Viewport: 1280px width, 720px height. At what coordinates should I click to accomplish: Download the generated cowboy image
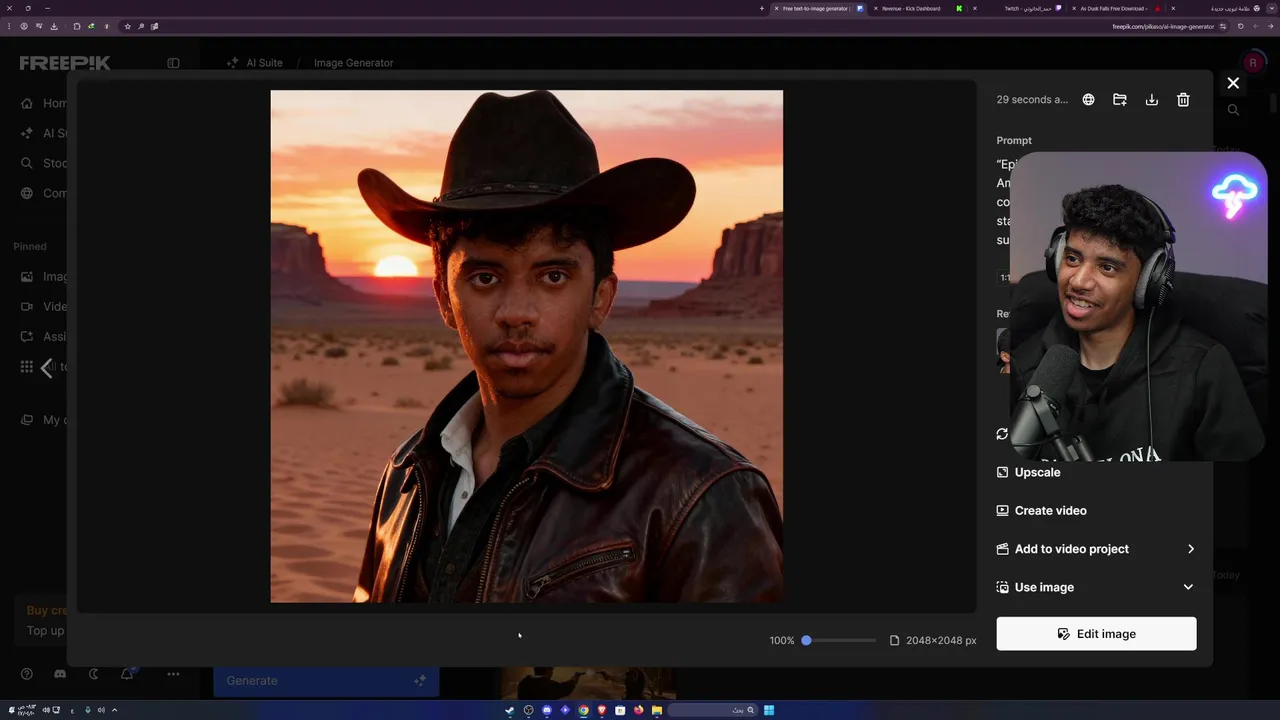click(x=1152, y=100)
